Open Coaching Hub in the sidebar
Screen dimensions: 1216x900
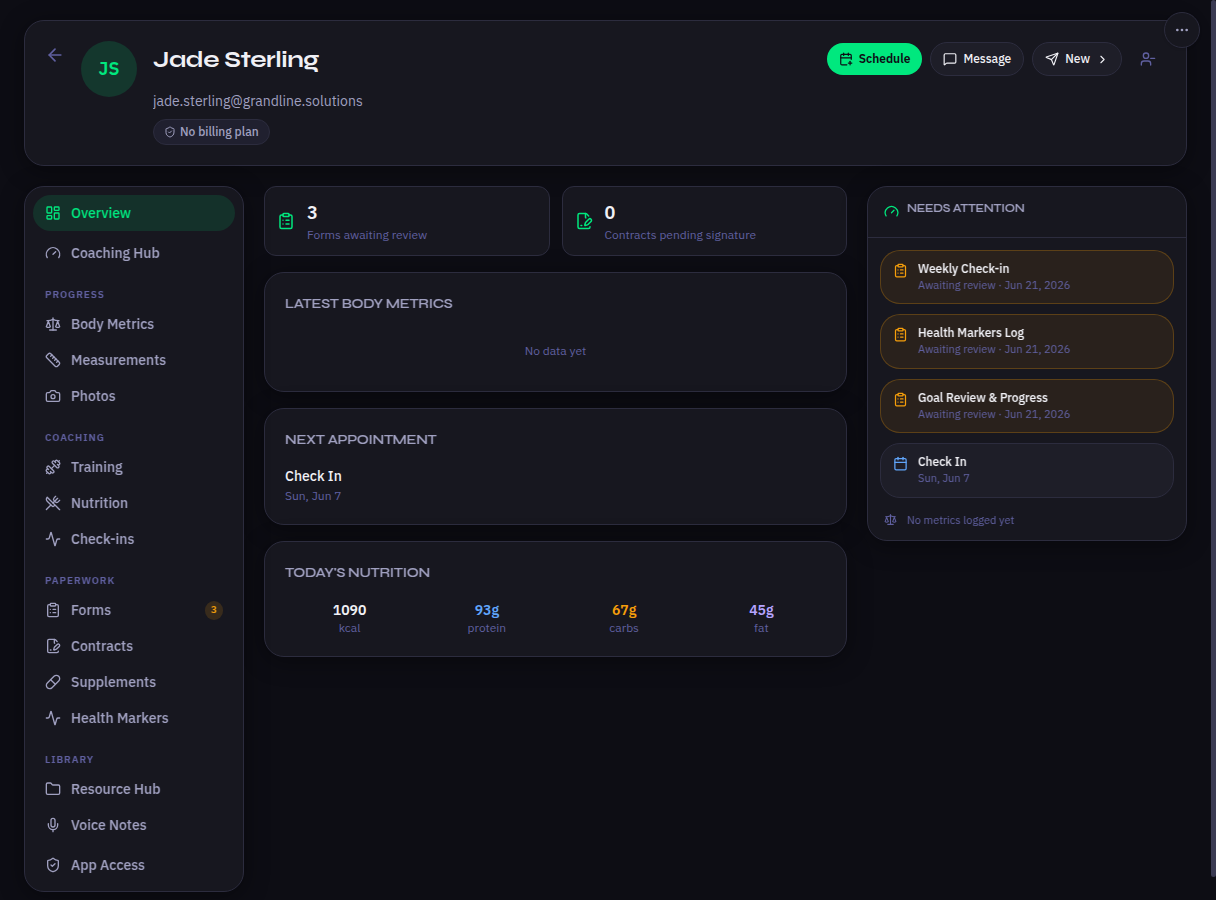click(134, 253)
